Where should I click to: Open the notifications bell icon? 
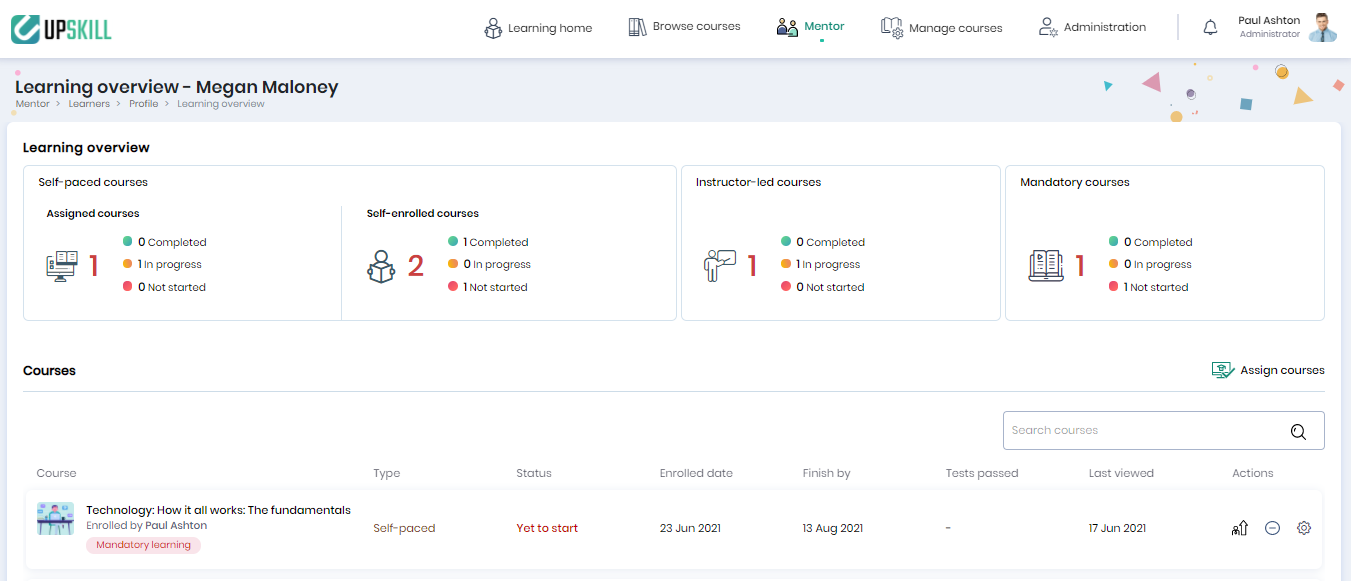[1210, 28]
